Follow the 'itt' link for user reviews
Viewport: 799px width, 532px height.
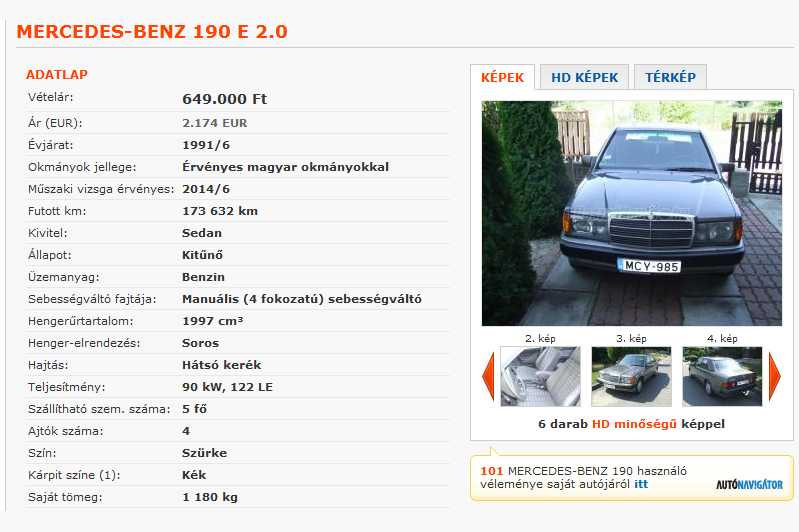641,484
